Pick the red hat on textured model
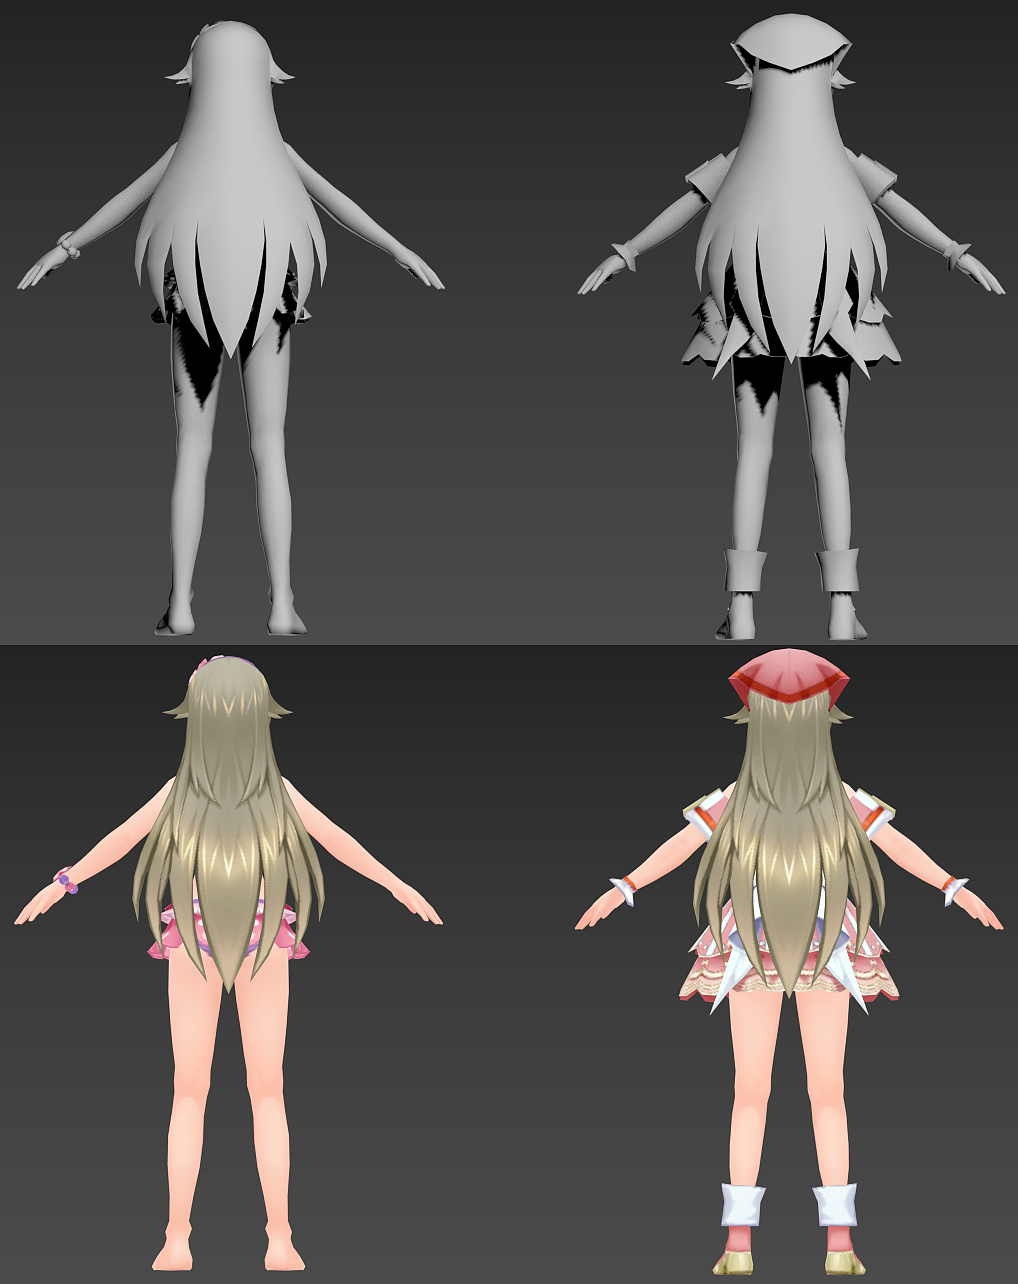 (x=790, y=677)
